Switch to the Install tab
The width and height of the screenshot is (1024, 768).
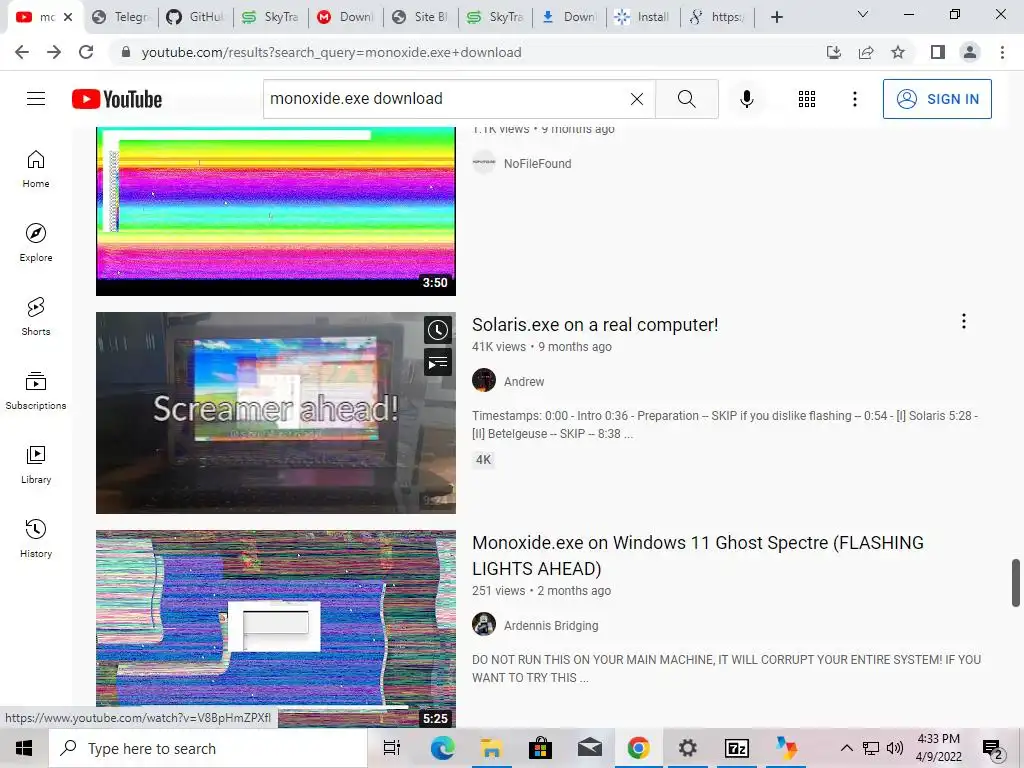pos(643,17)
